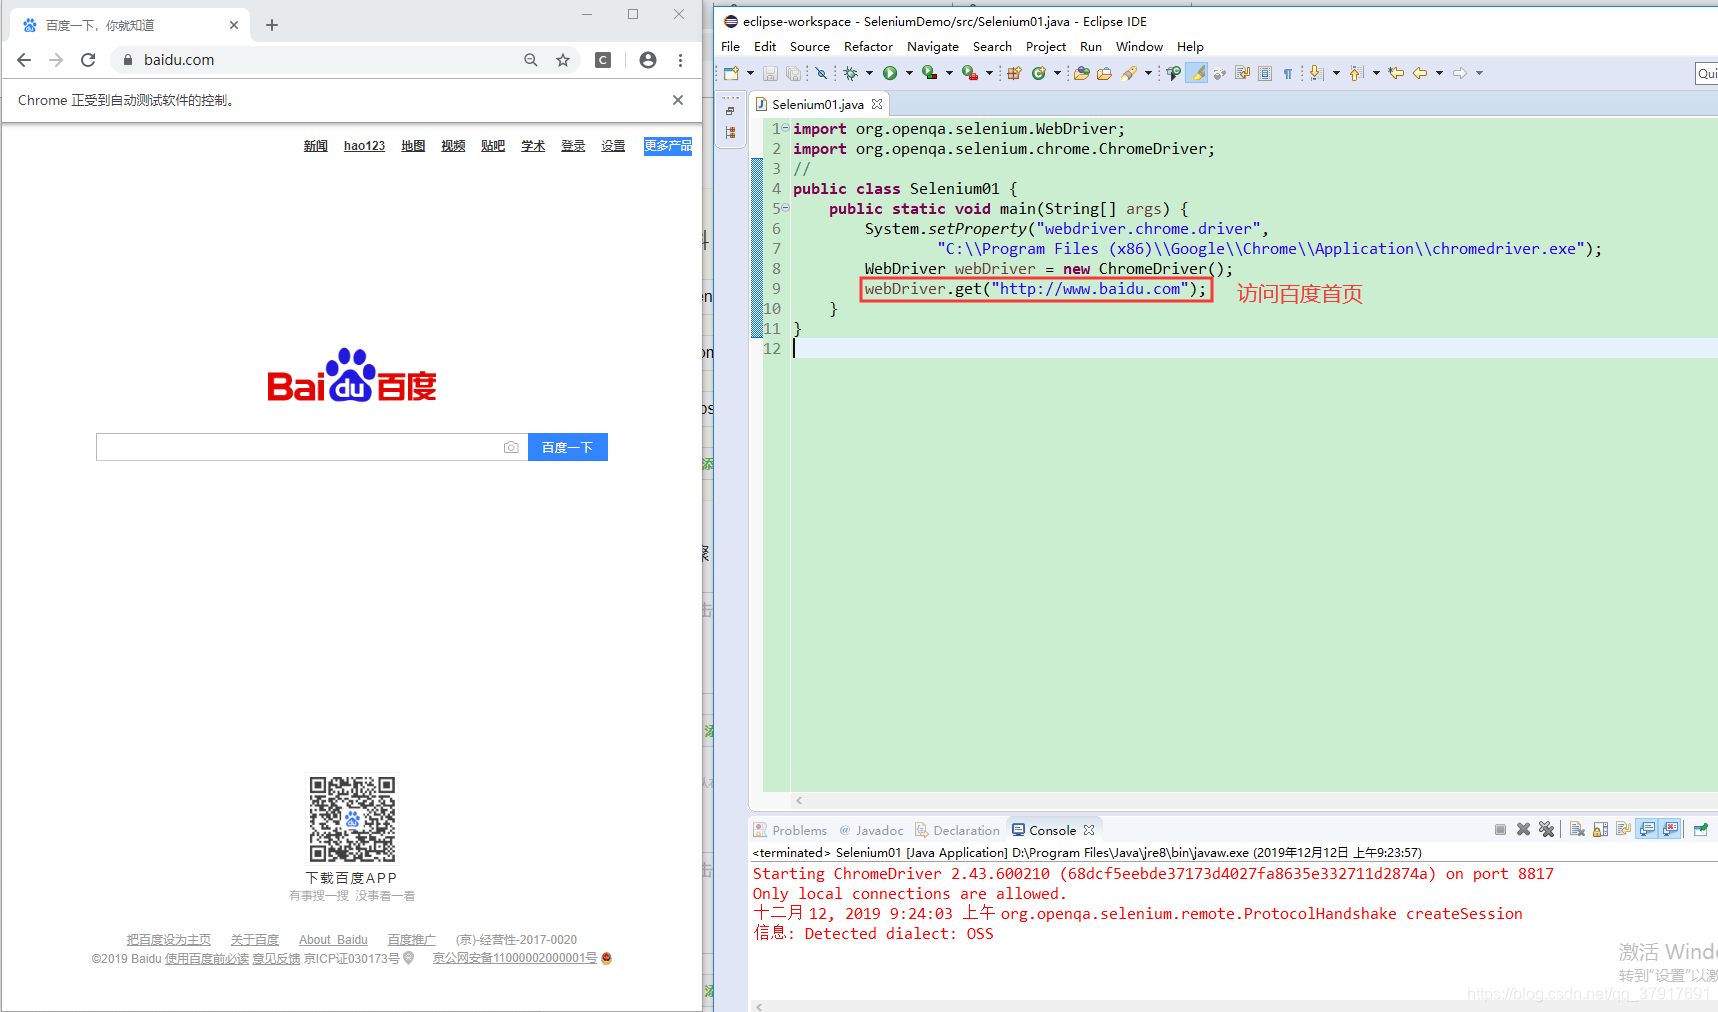Open dropdown arrow beside Coverage icon
Image resolution: width=1718 pixels, height=1012 pixels.
tap(949, 73)
